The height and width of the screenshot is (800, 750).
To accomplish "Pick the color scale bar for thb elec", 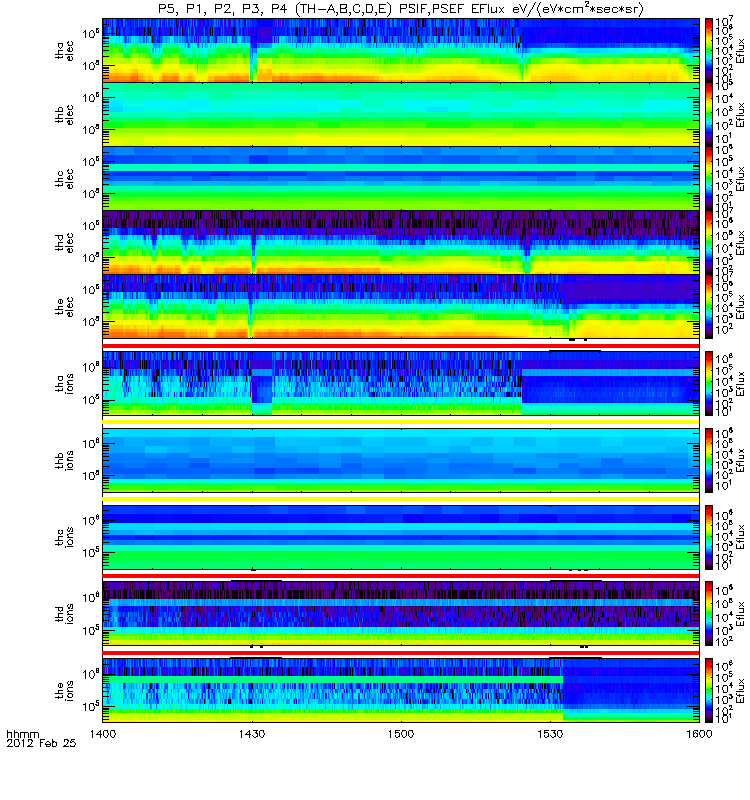I will coord(709,114).
